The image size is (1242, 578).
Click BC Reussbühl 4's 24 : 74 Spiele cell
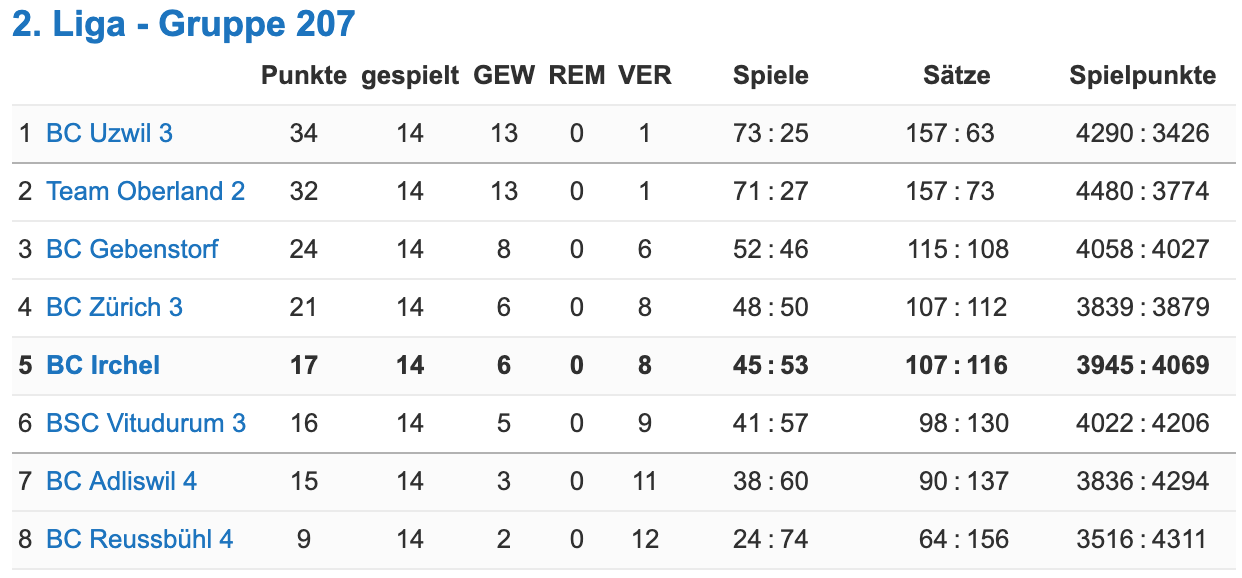[770, 539]
